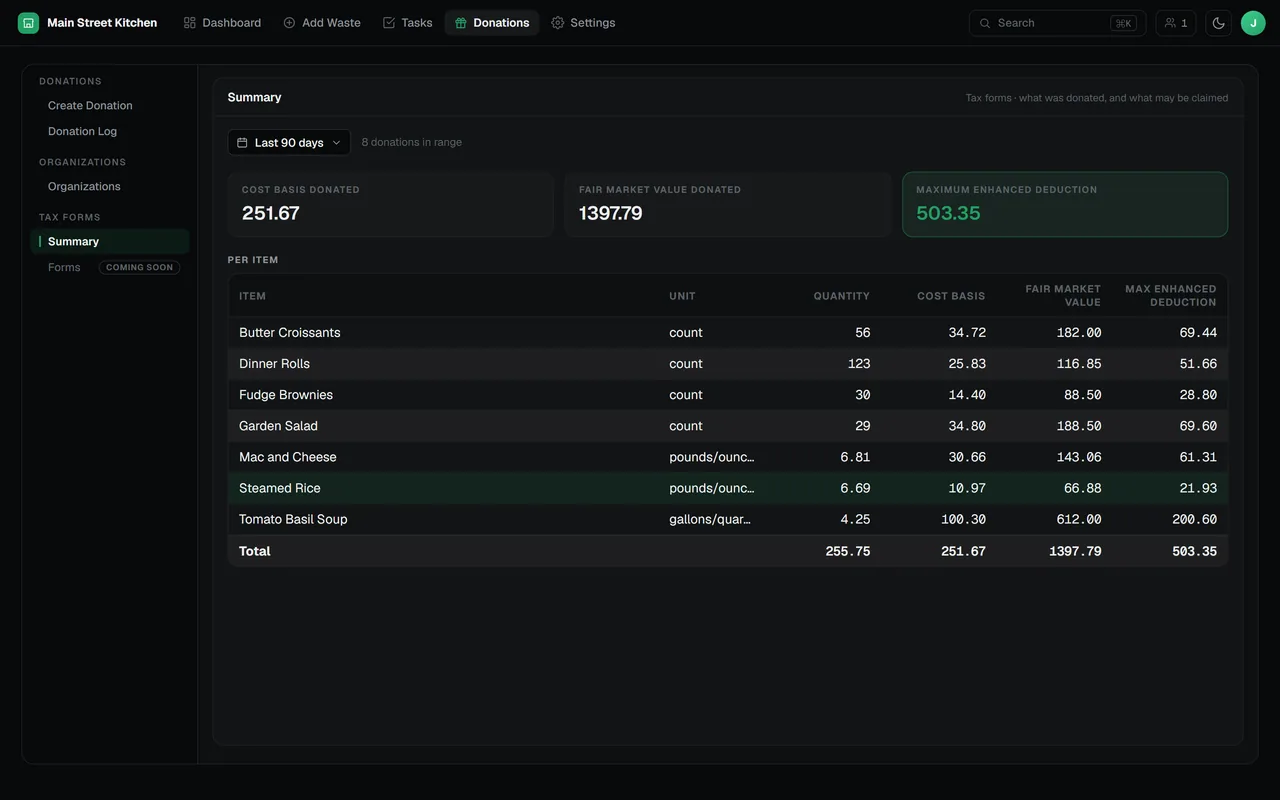Open the Settings tab
The width and height of the screenshot is (1280, 800).
(x=583, y=23)
